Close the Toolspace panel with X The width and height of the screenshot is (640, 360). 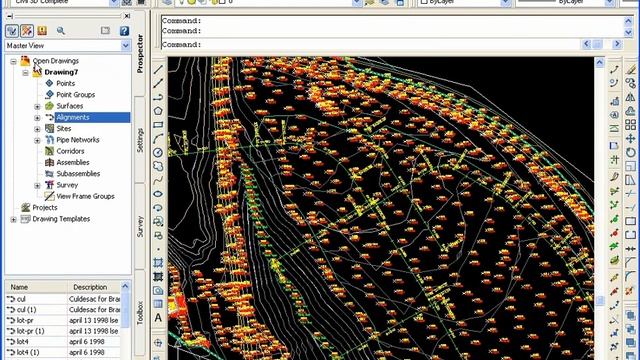pyautogui.click(x=127, y=16)
